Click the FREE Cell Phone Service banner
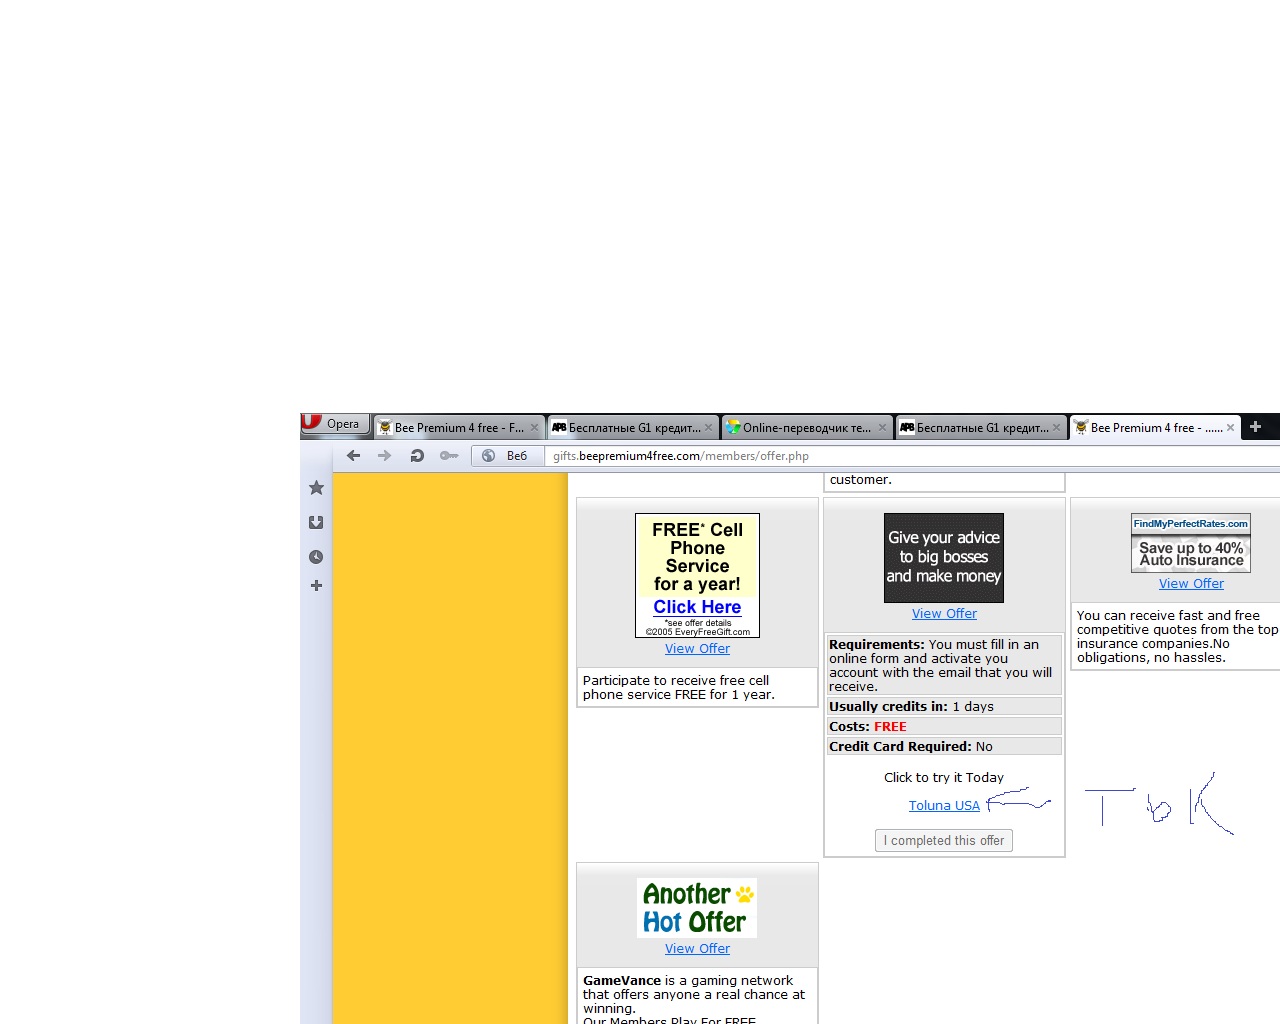 coord(698,575)
